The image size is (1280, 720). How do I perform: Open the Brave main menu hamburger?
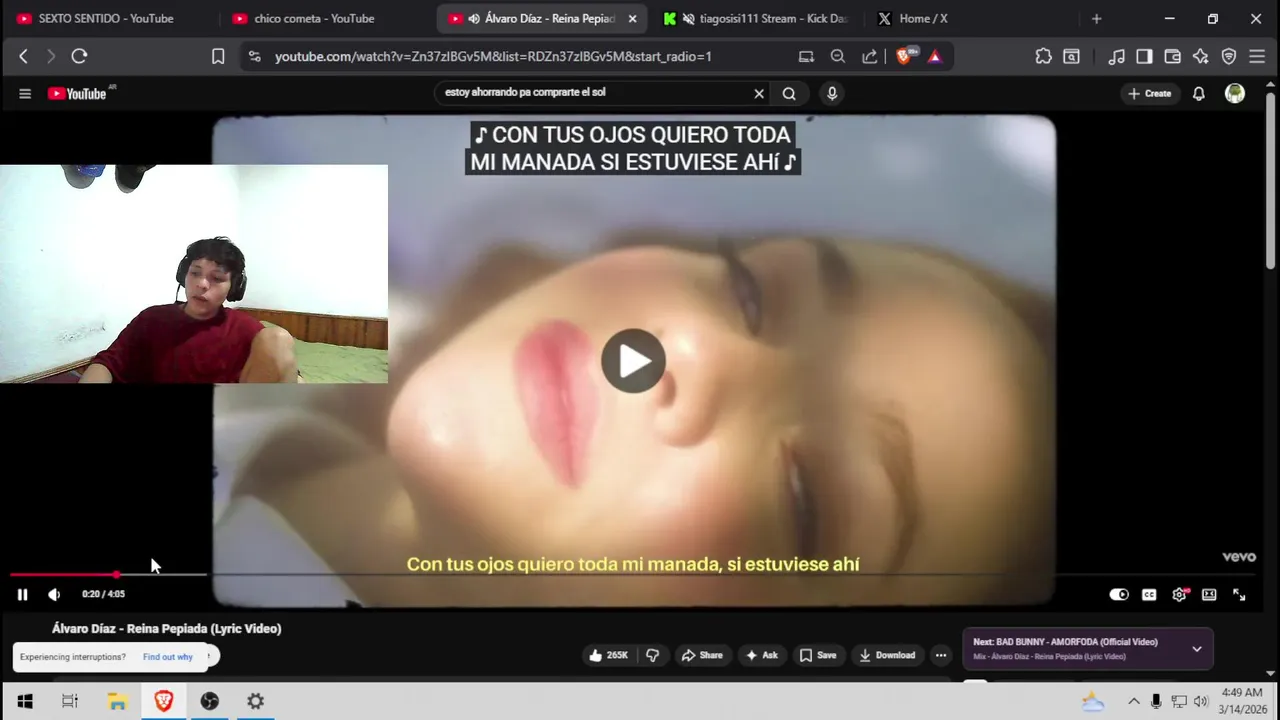point(1257,57)
